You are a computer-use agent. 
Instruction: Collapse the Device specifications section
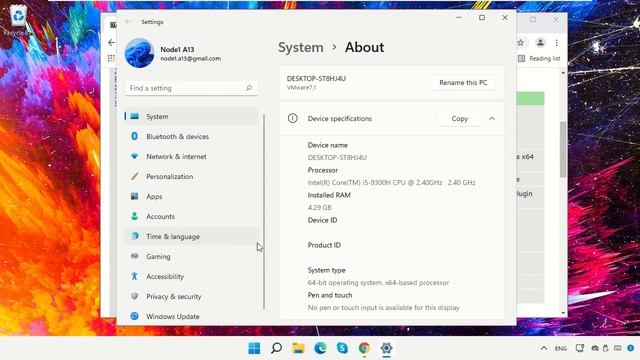(492, 118)
